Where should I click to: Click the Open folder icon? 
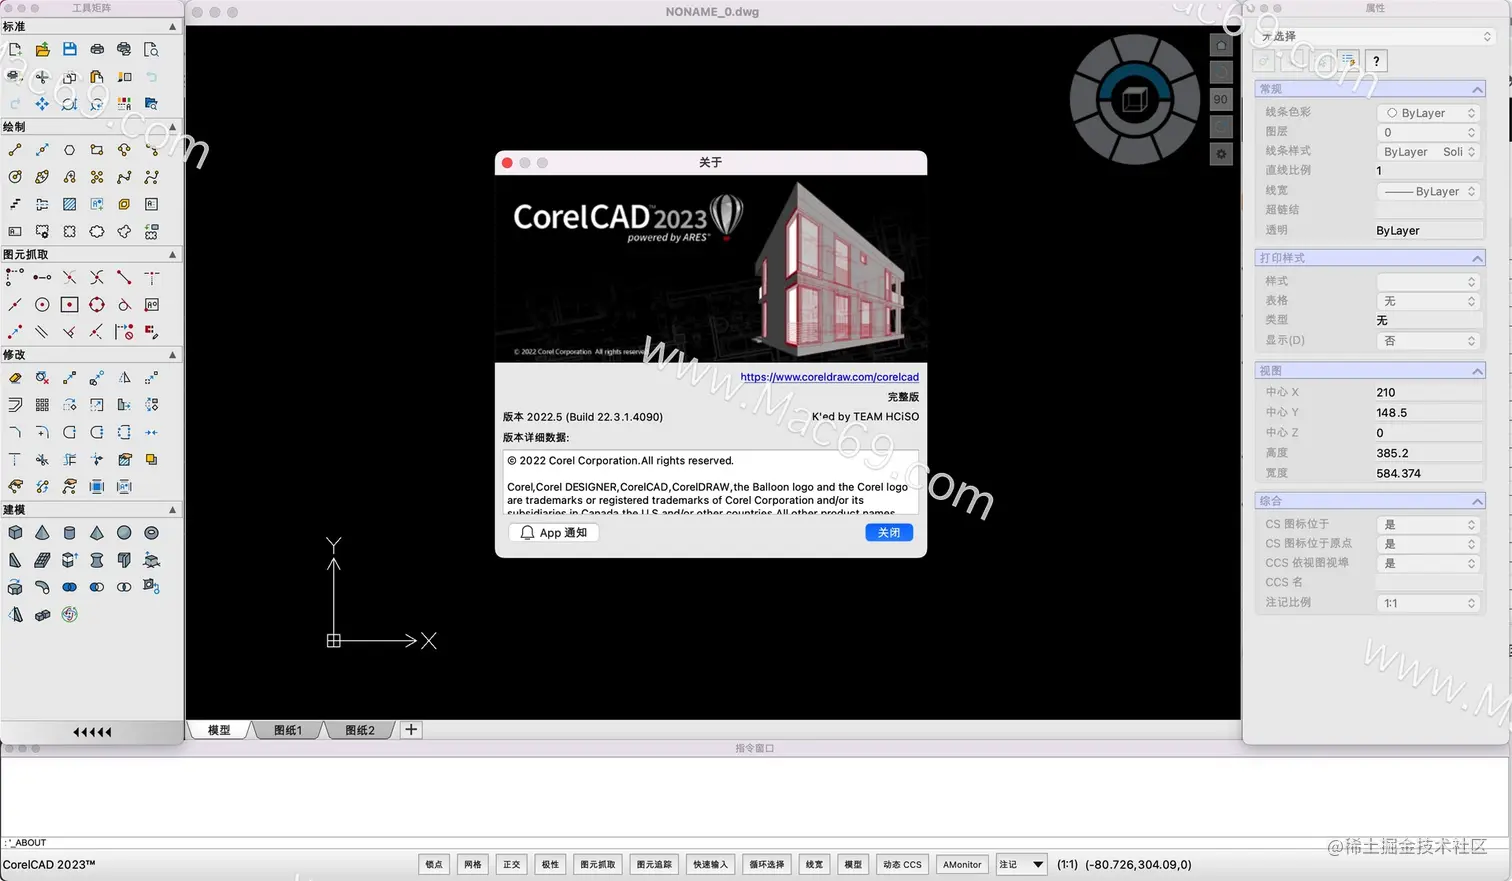42,49
